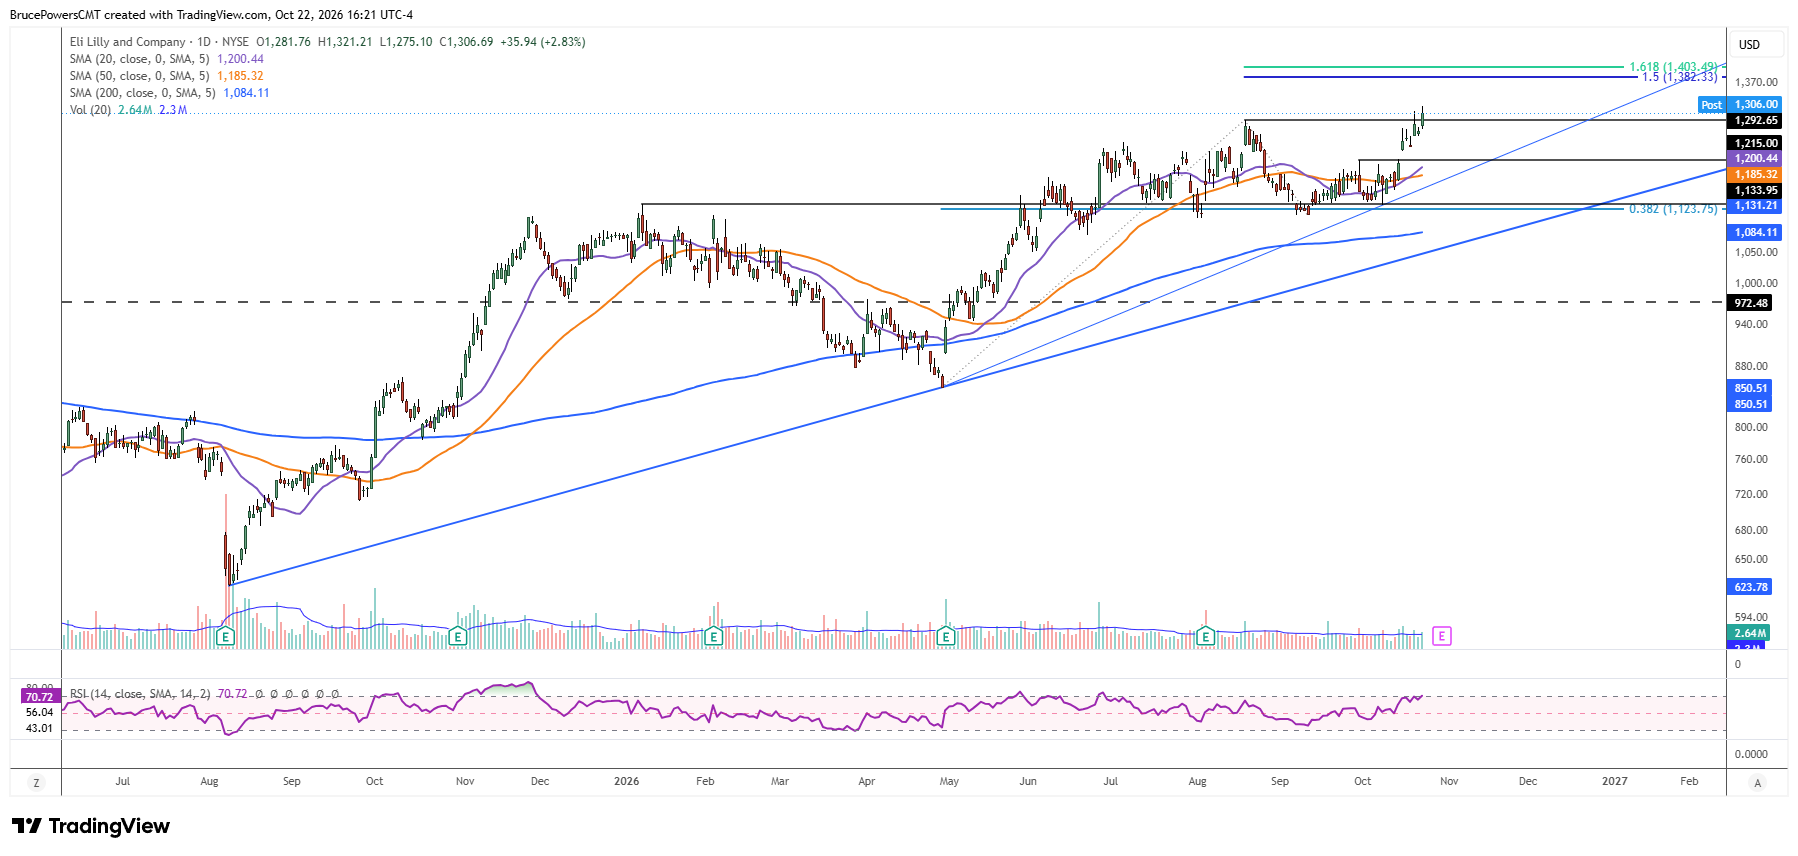Image resolution: width=1798 pixels, height=856 pixels.
Task: Click the TradingView logo
Action: point(91,826)
